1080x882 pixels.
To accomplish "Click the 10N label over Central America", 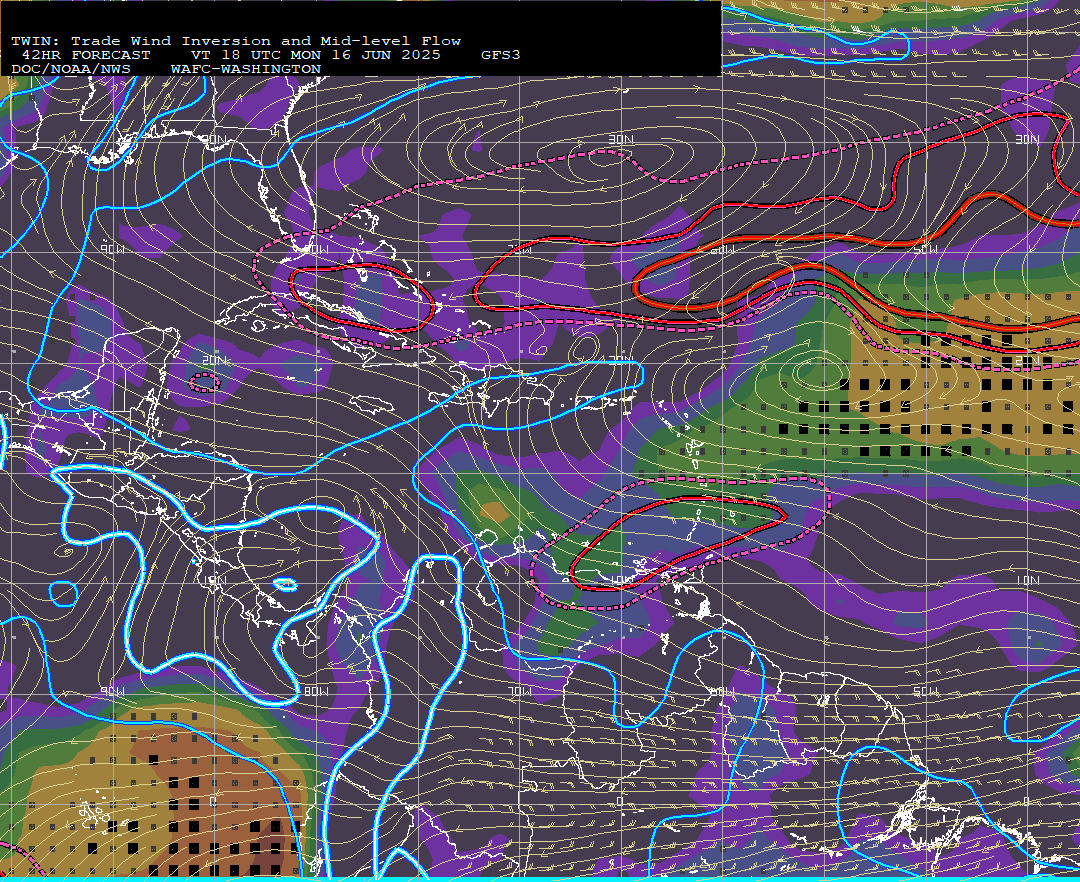I will coord(214,580).
